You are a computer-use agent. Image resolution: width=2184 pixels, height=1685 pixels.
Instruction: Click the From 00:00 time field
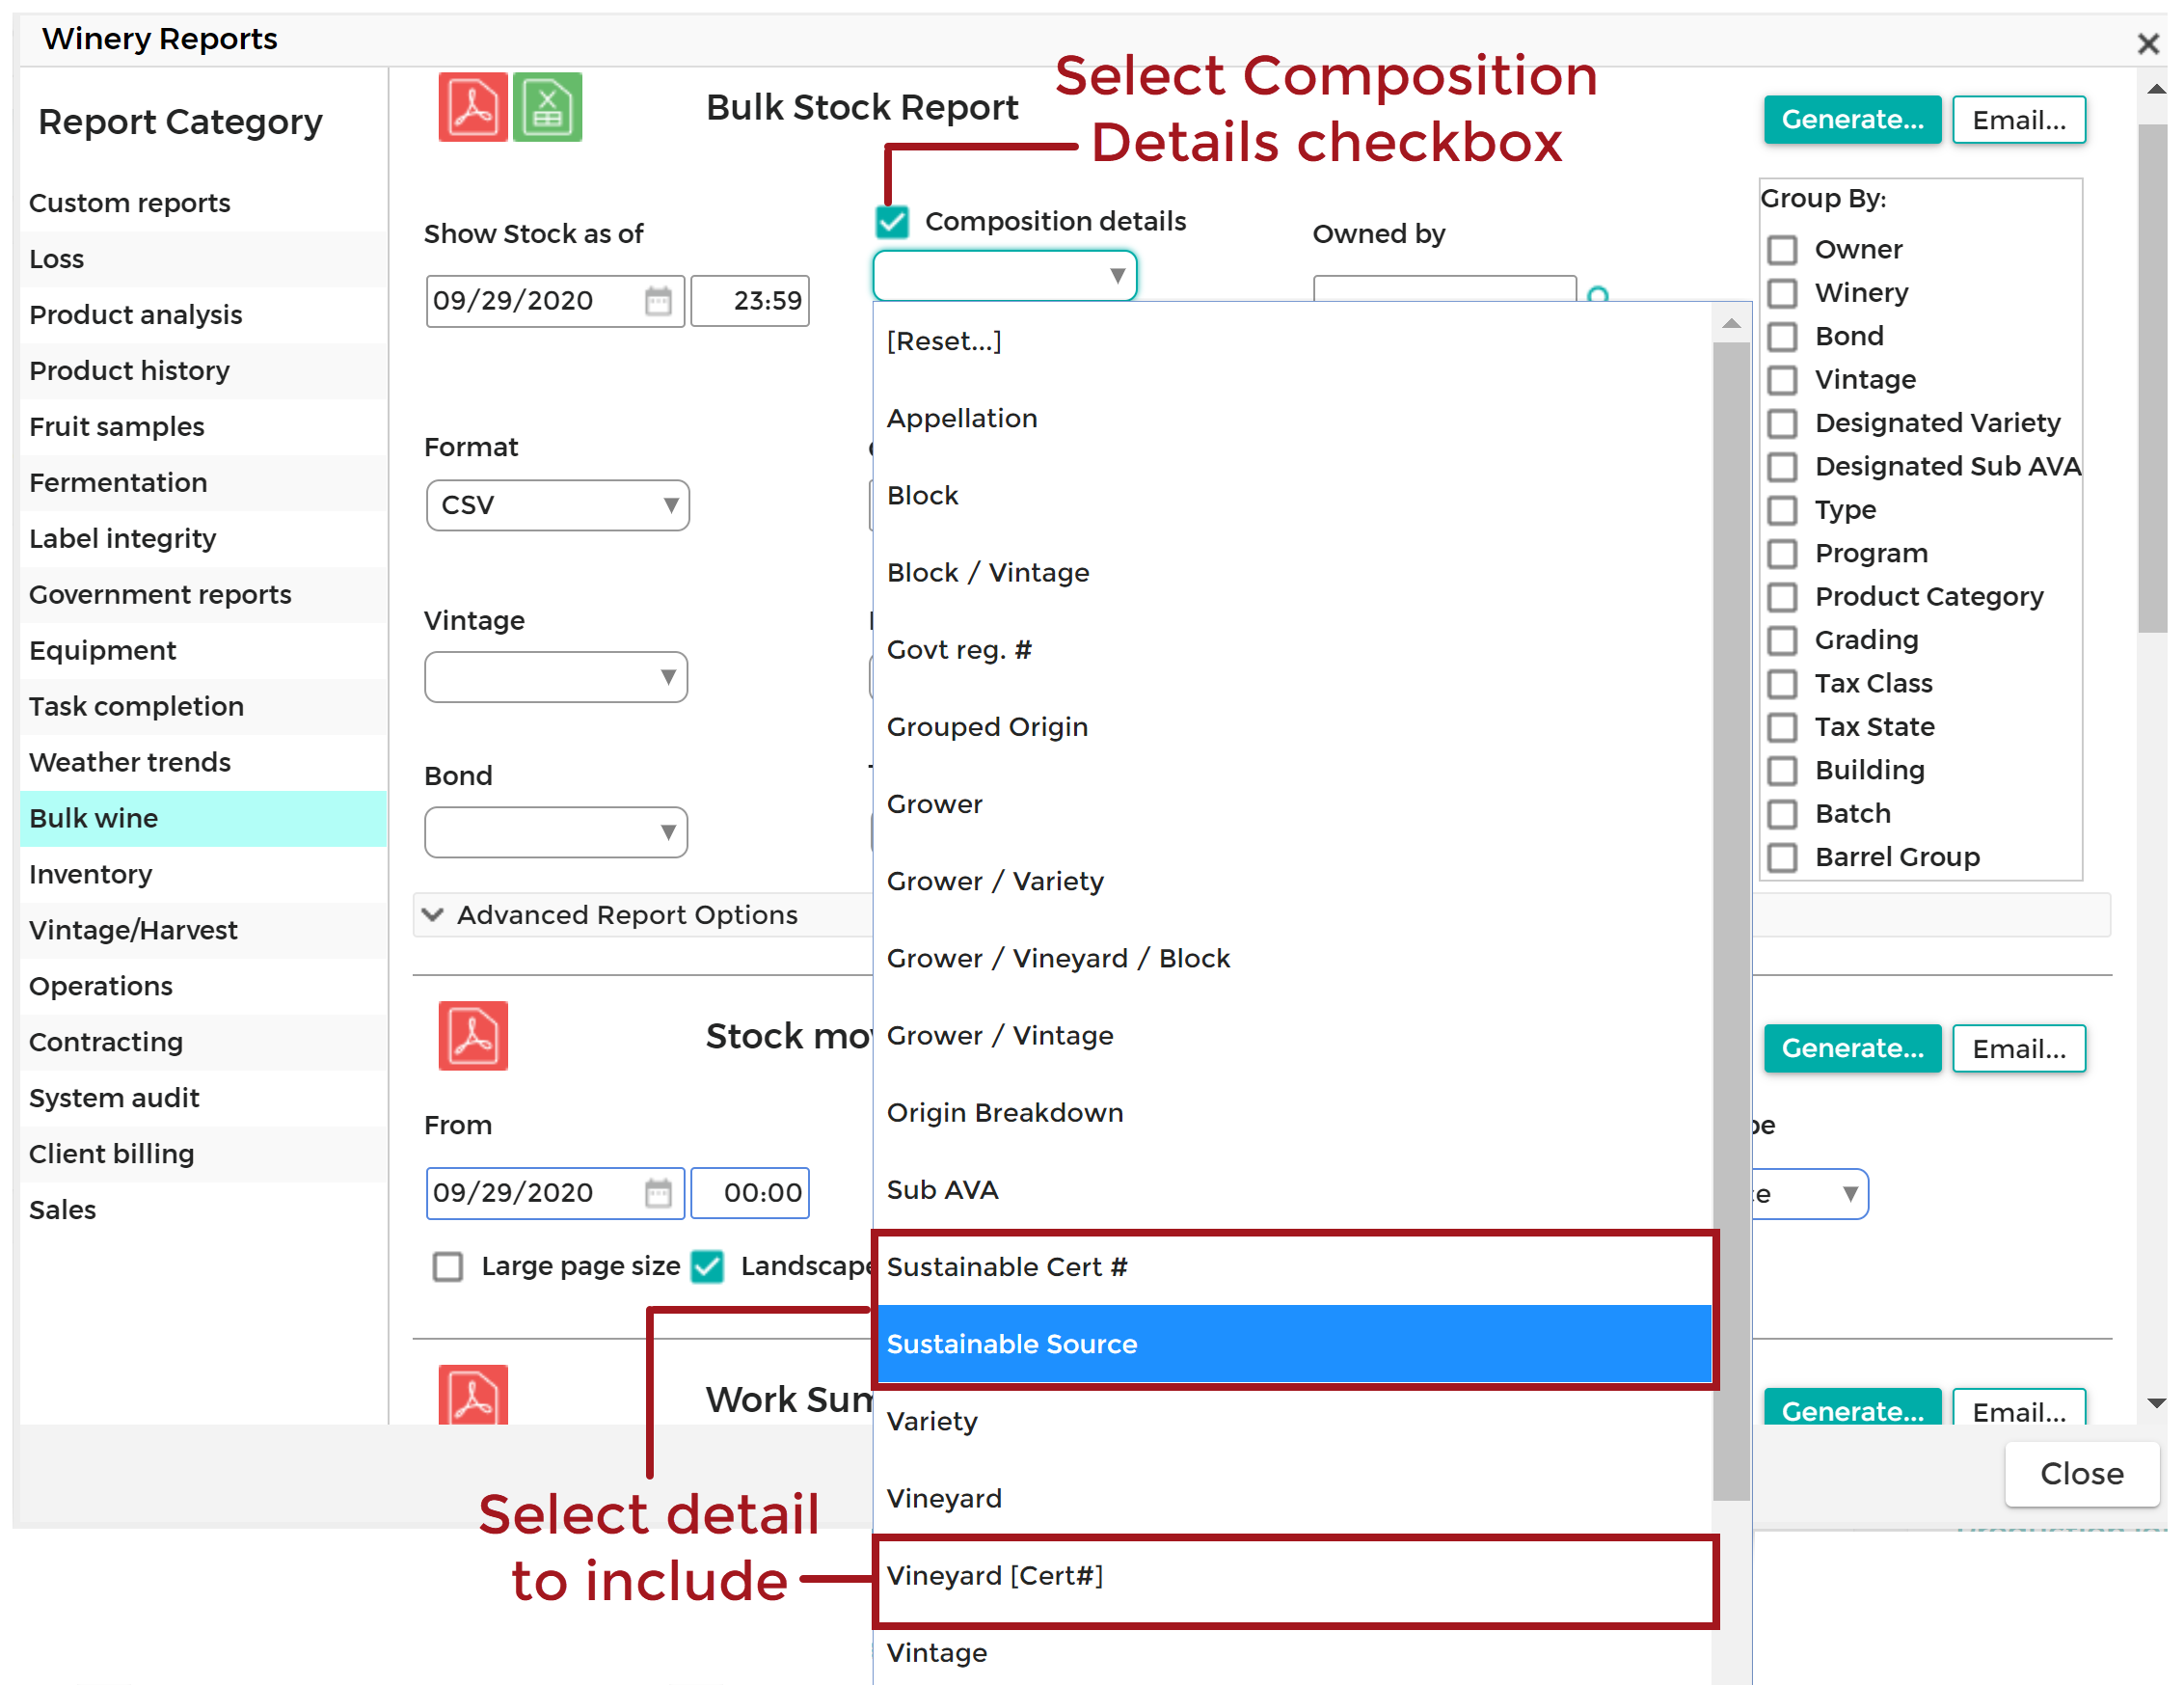pos(749,1193)
